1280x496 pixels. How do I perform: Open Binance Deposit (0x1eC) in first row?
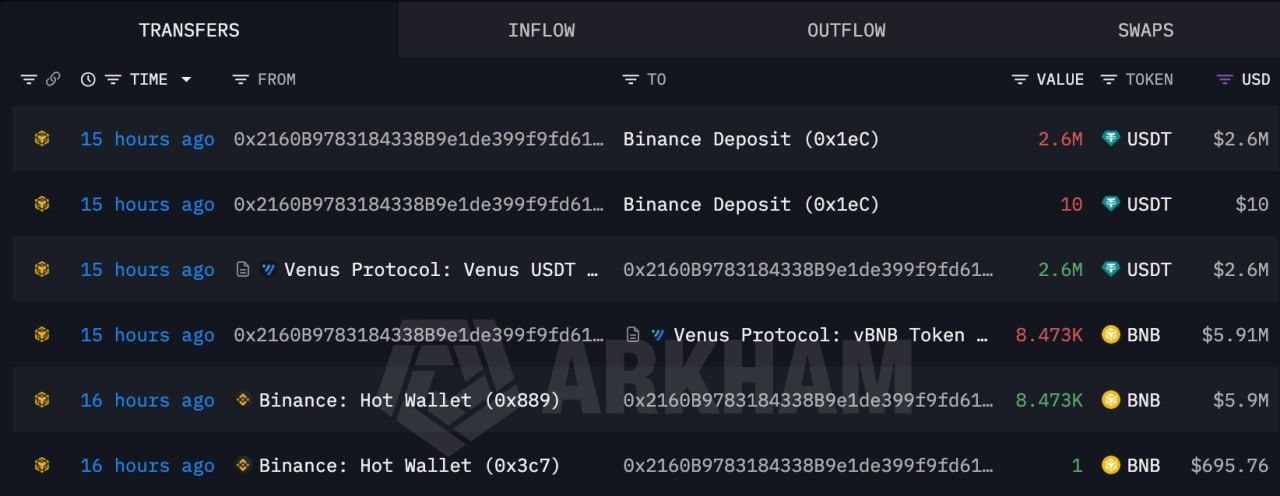(751, 139)
